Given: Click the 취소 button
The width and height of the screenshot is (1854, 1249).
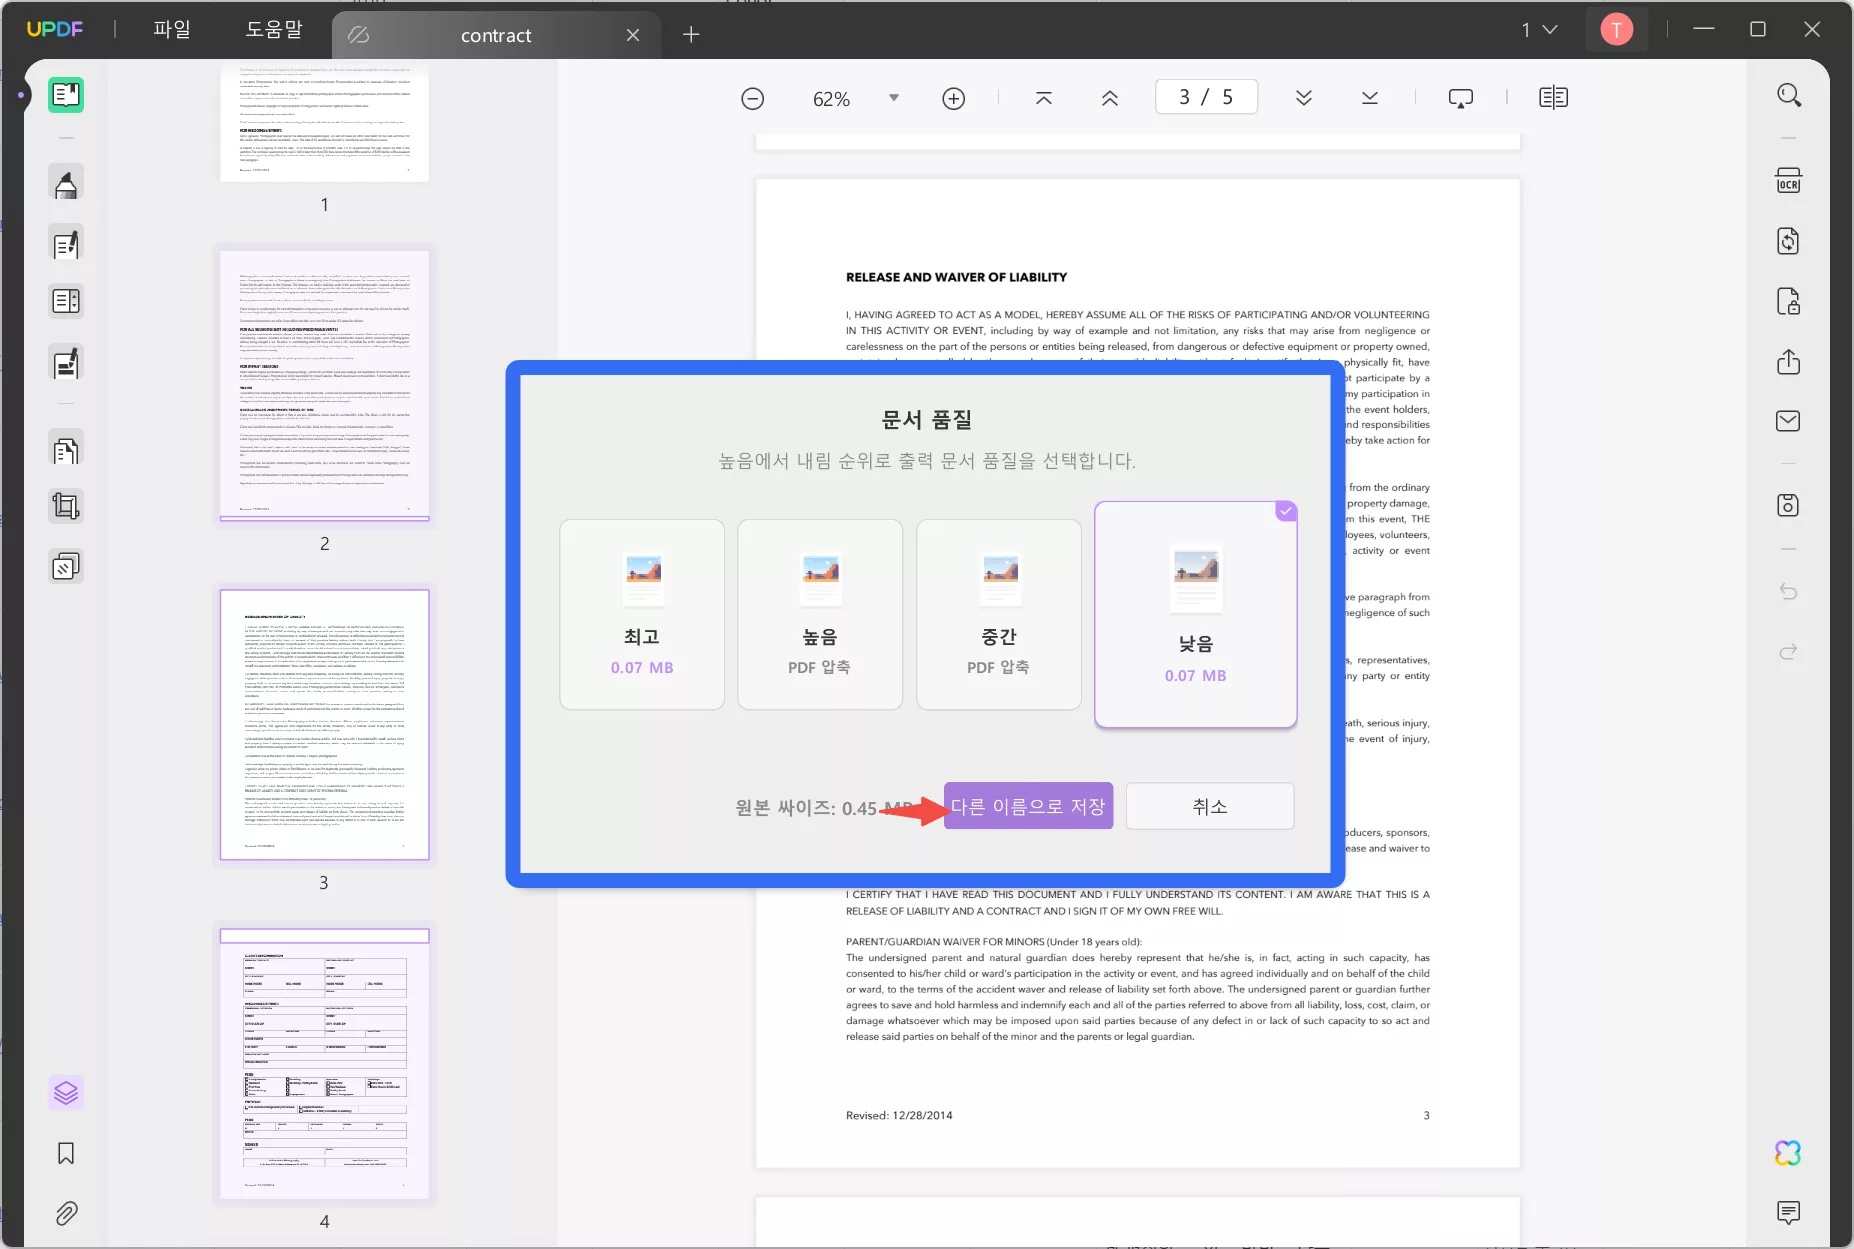Looking at the screenshot, I should [1210, 806].
